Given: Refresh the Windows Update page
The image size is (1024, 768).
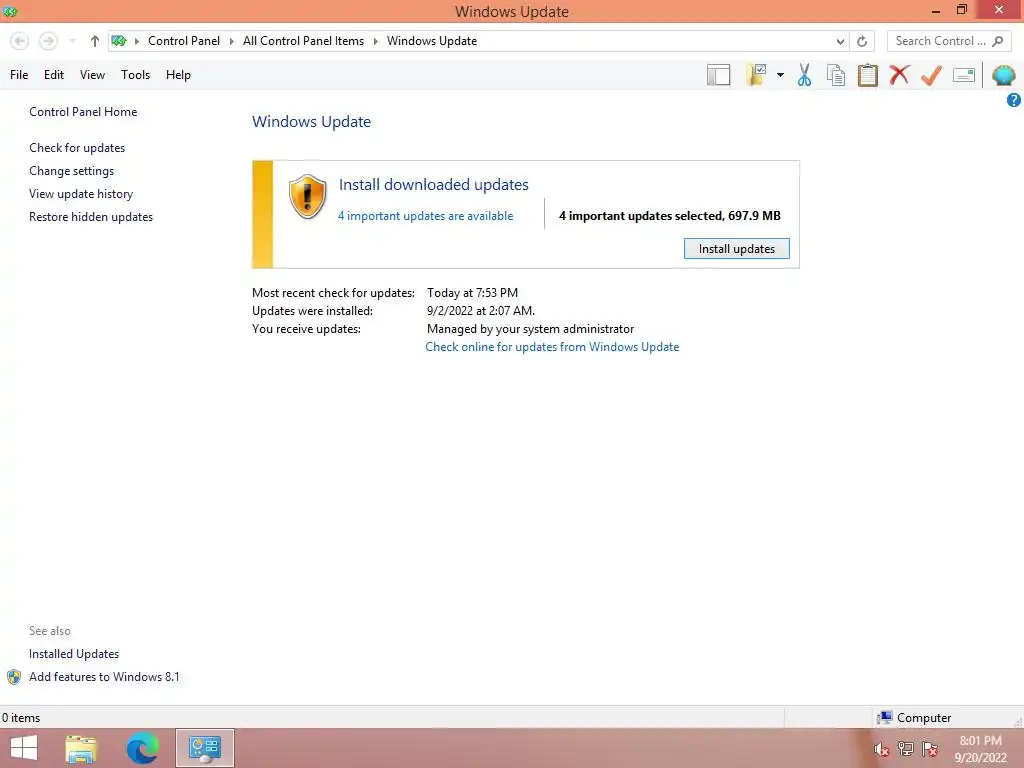Looking at the screenshot, I should (x=862, y=41).
